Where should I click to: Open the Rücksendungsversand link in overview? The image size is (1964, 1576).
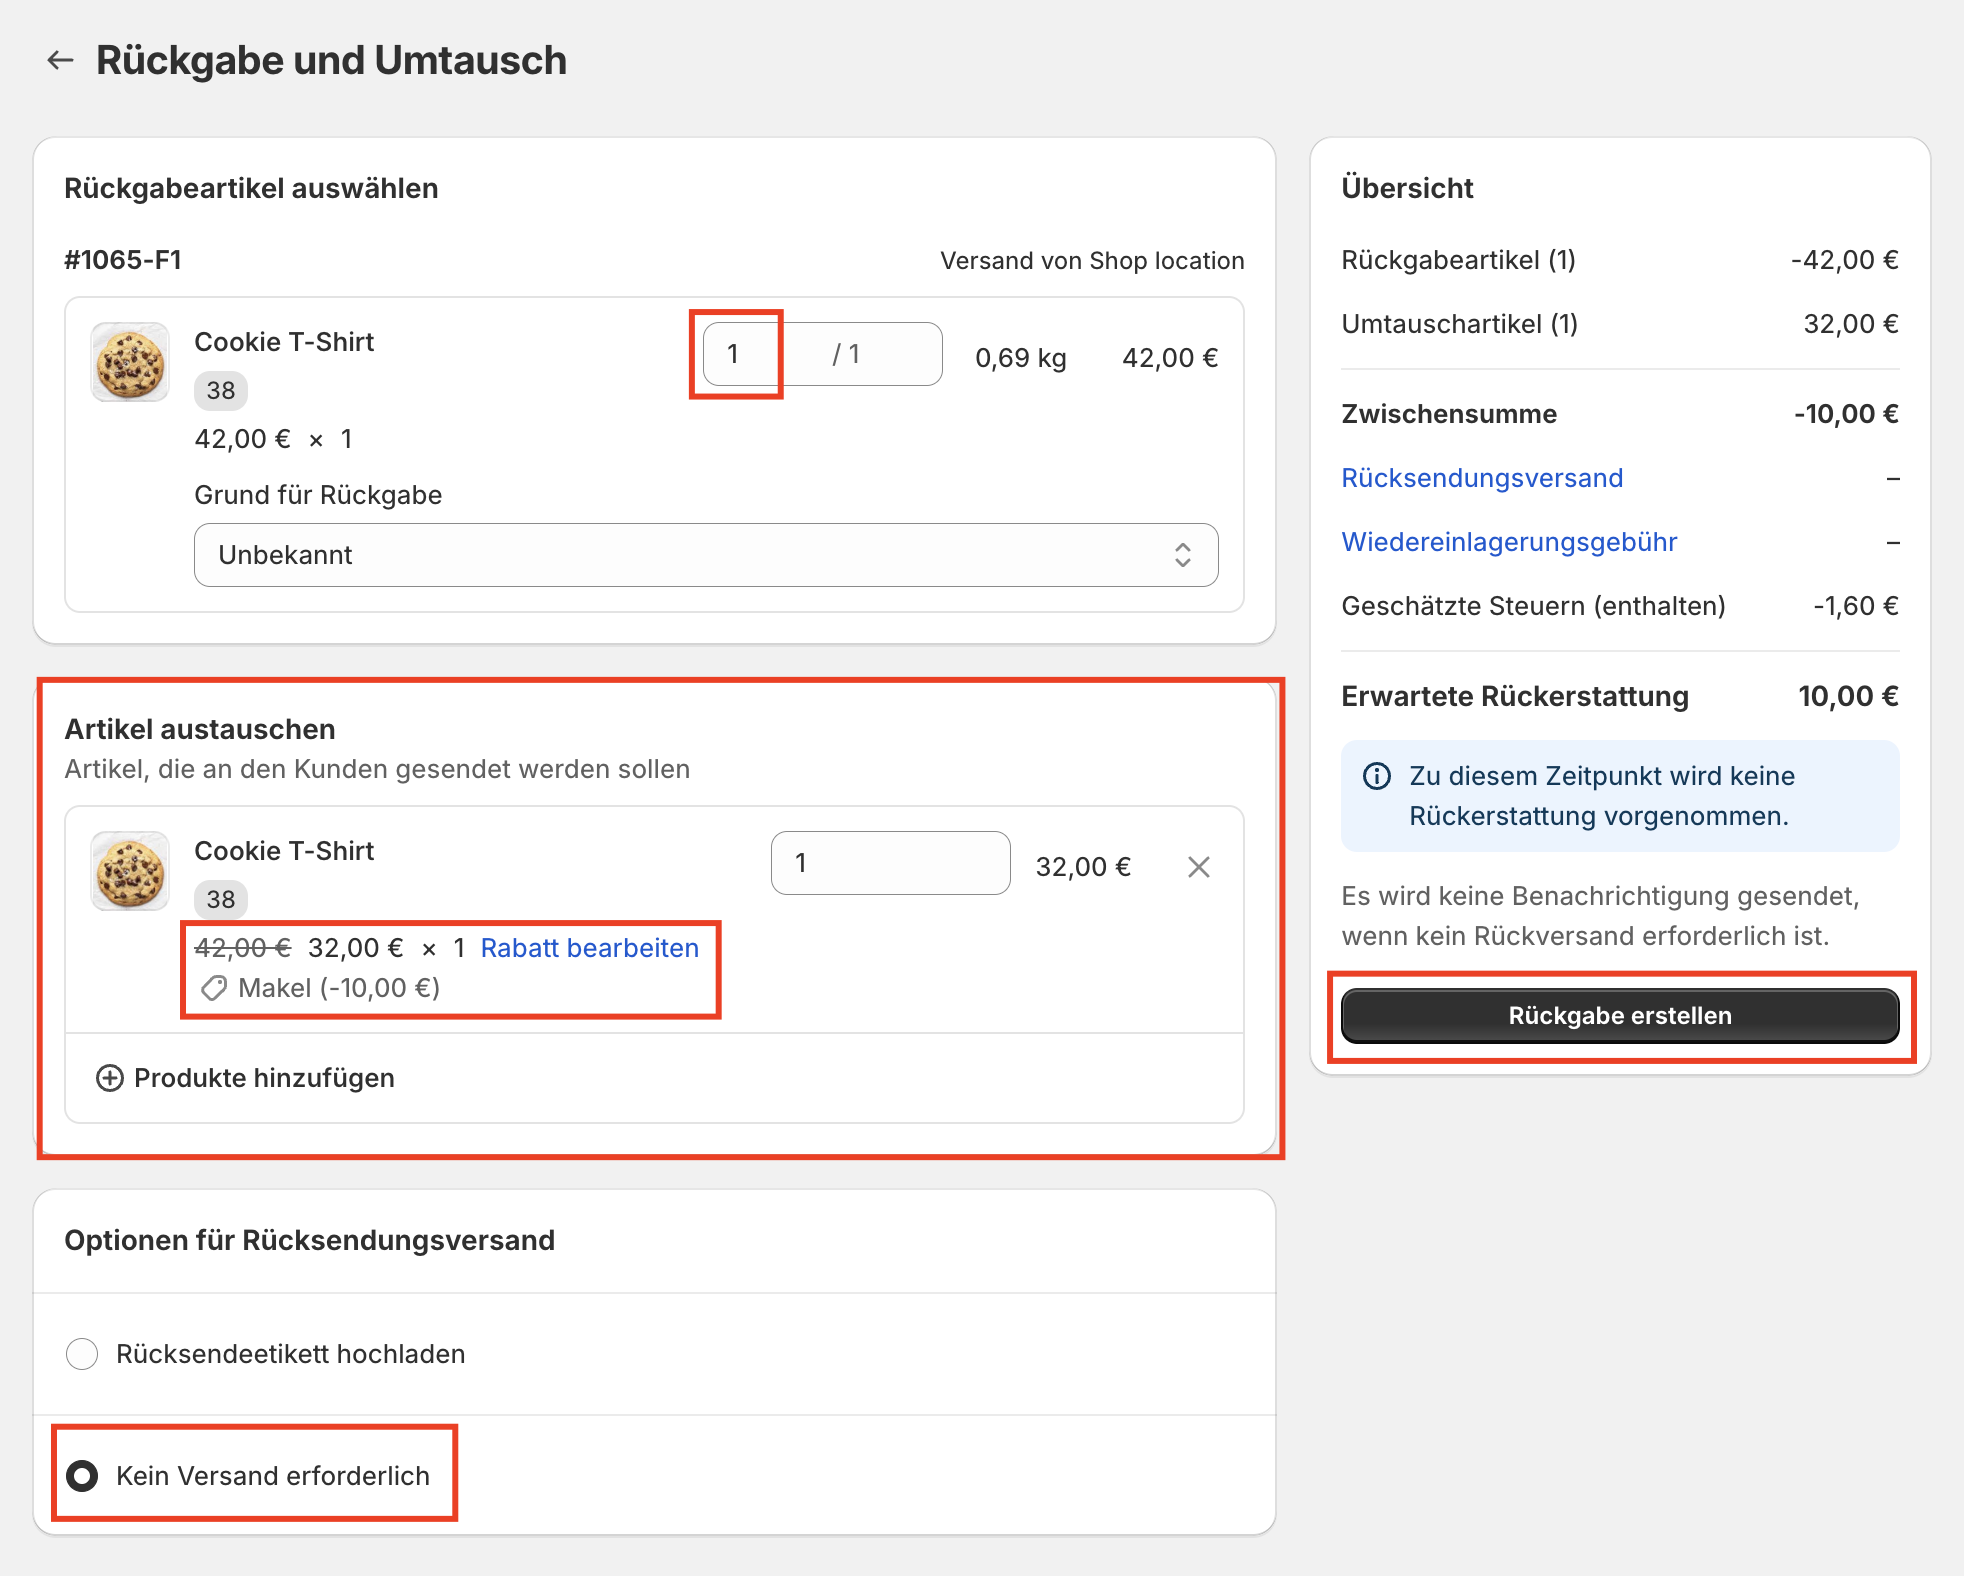[x=1481, y=478]
